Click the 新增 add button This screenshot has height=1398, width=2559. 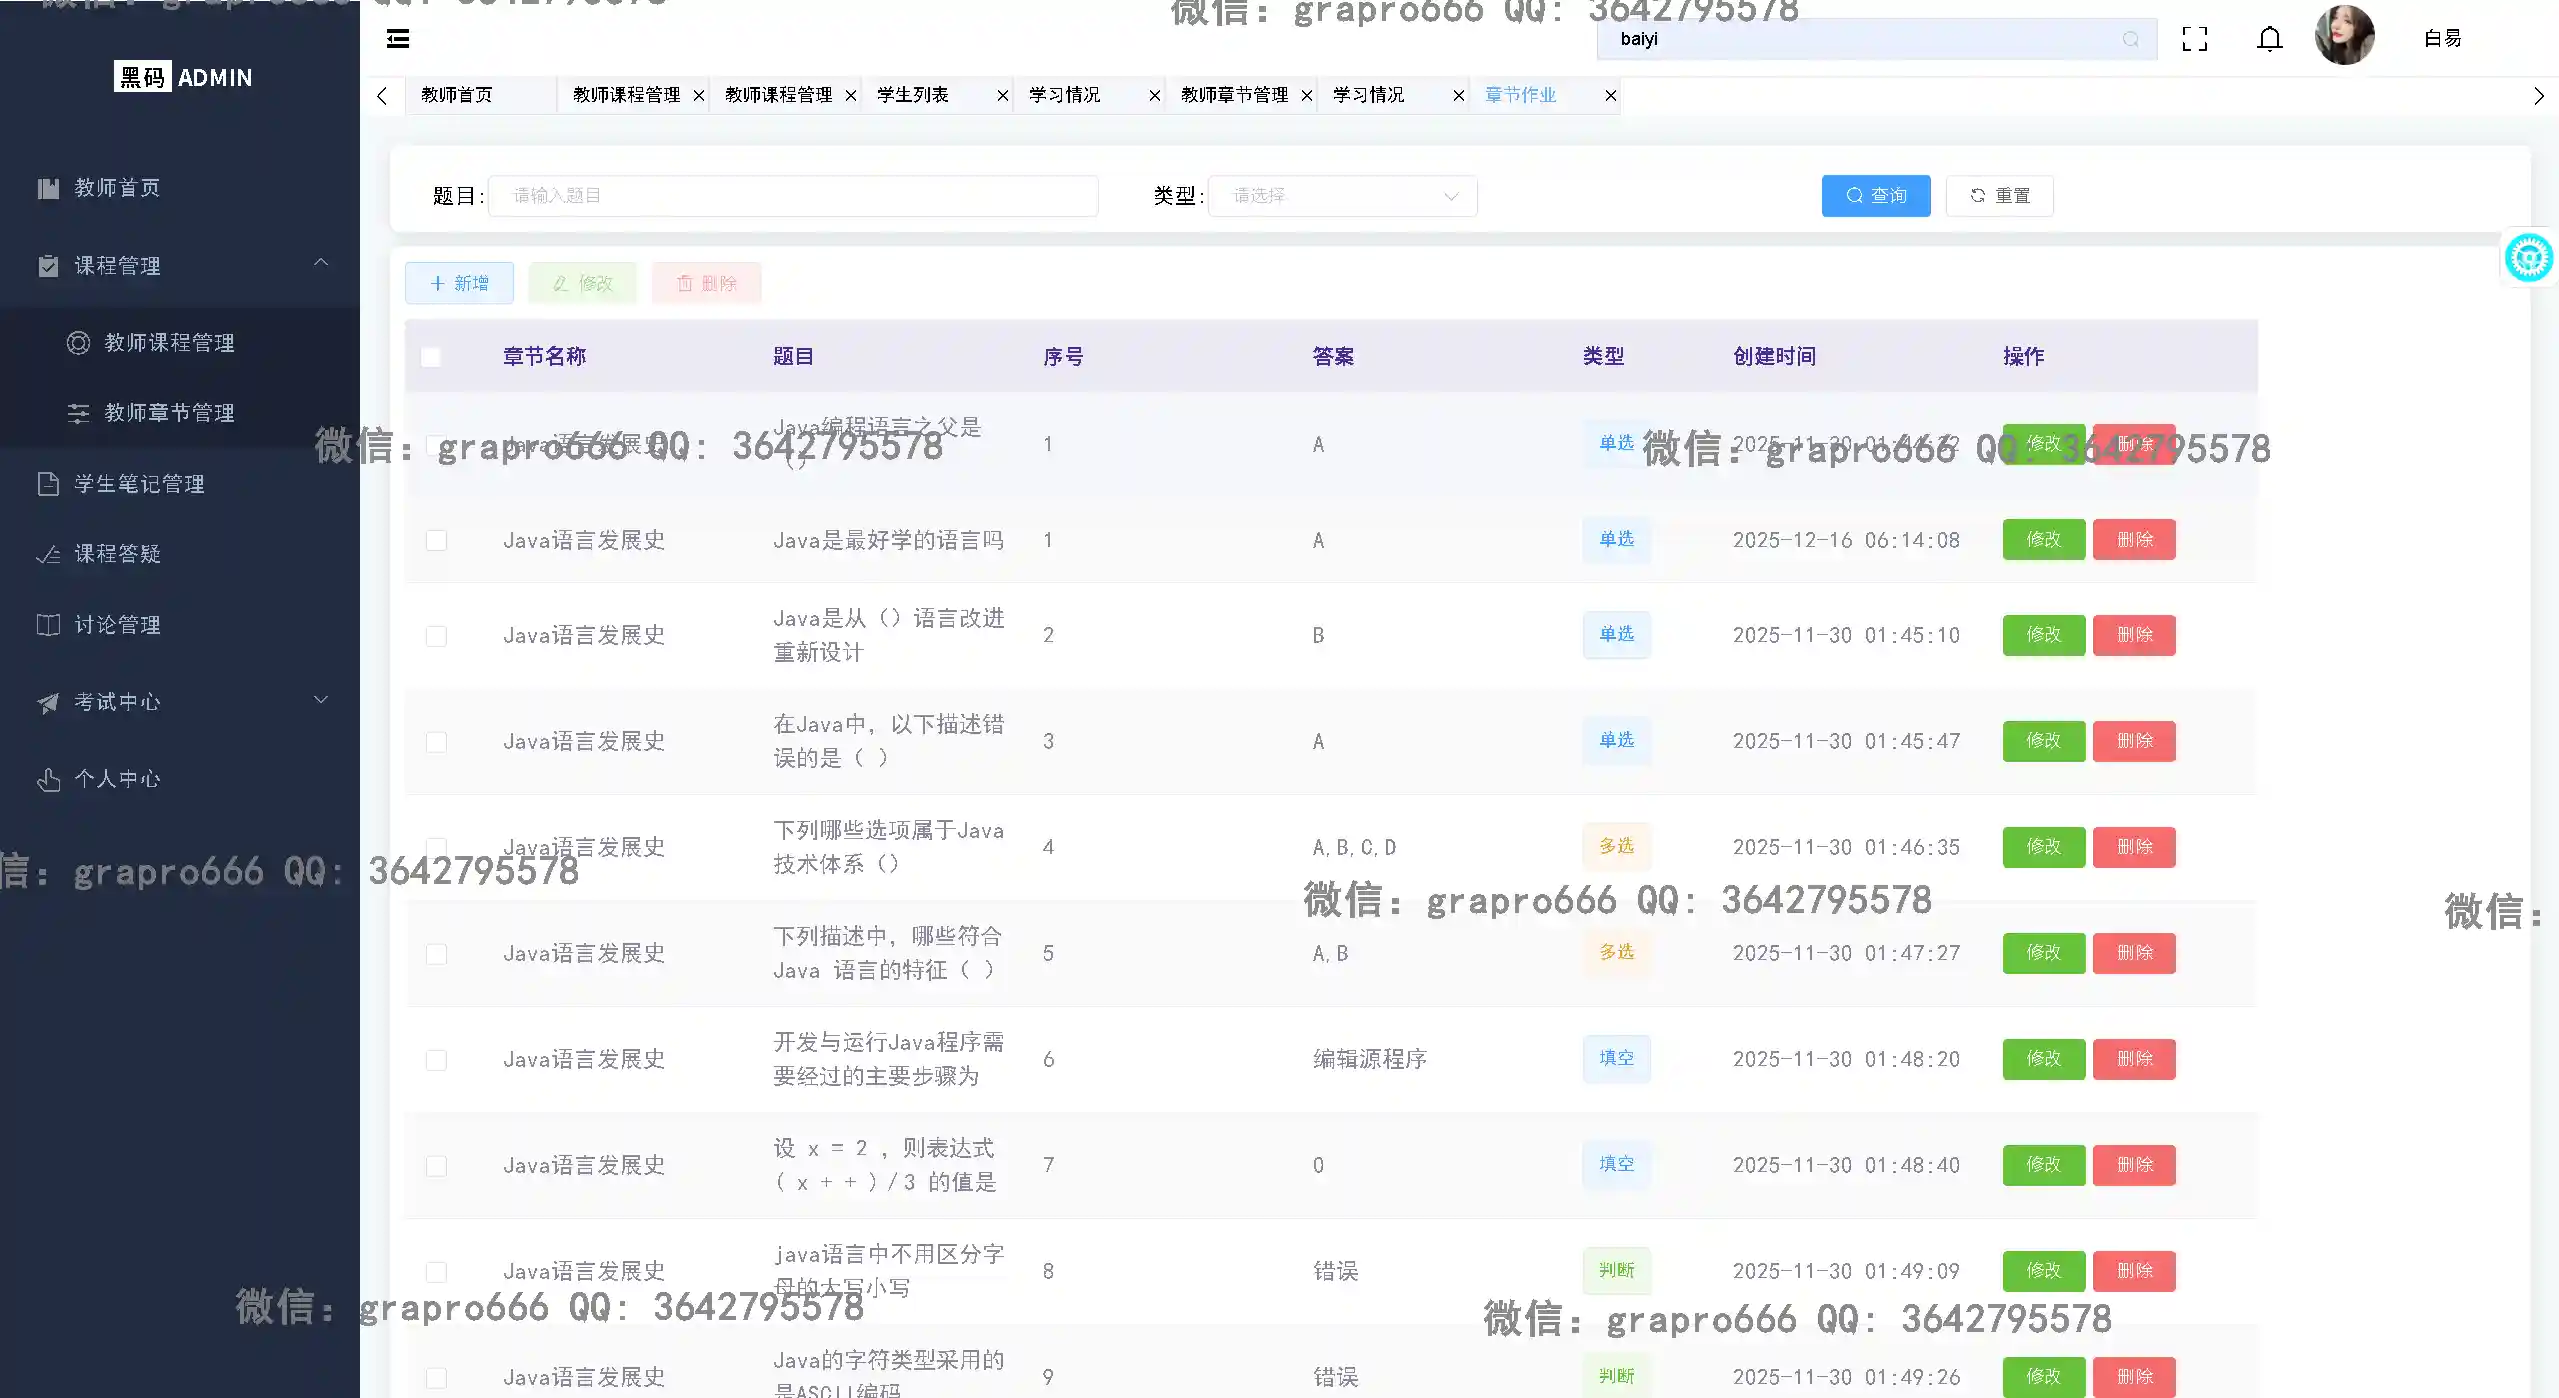pos(459,284)
